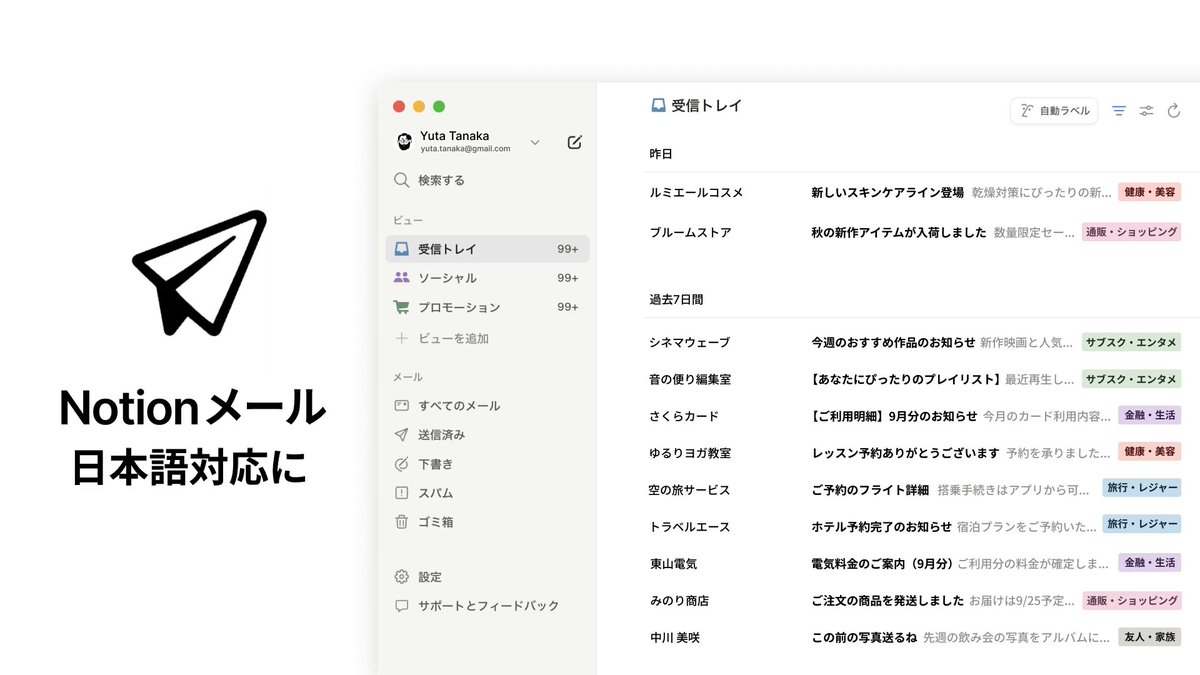This screenshot has height=675, width=1200.
Task: Open the プロモーション view
Action: [x=487, y=307]
